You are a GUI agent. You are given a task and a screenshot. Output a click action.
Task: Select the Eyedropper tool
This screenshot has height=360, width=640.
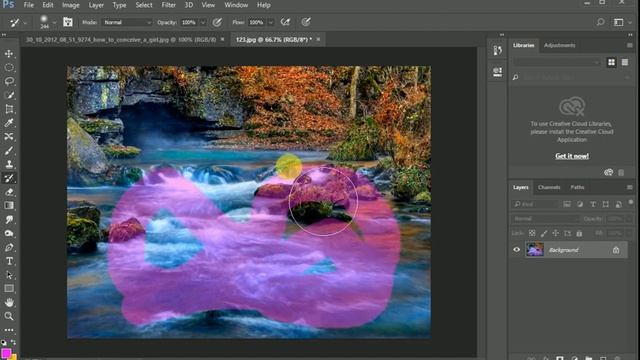(9, 122)
